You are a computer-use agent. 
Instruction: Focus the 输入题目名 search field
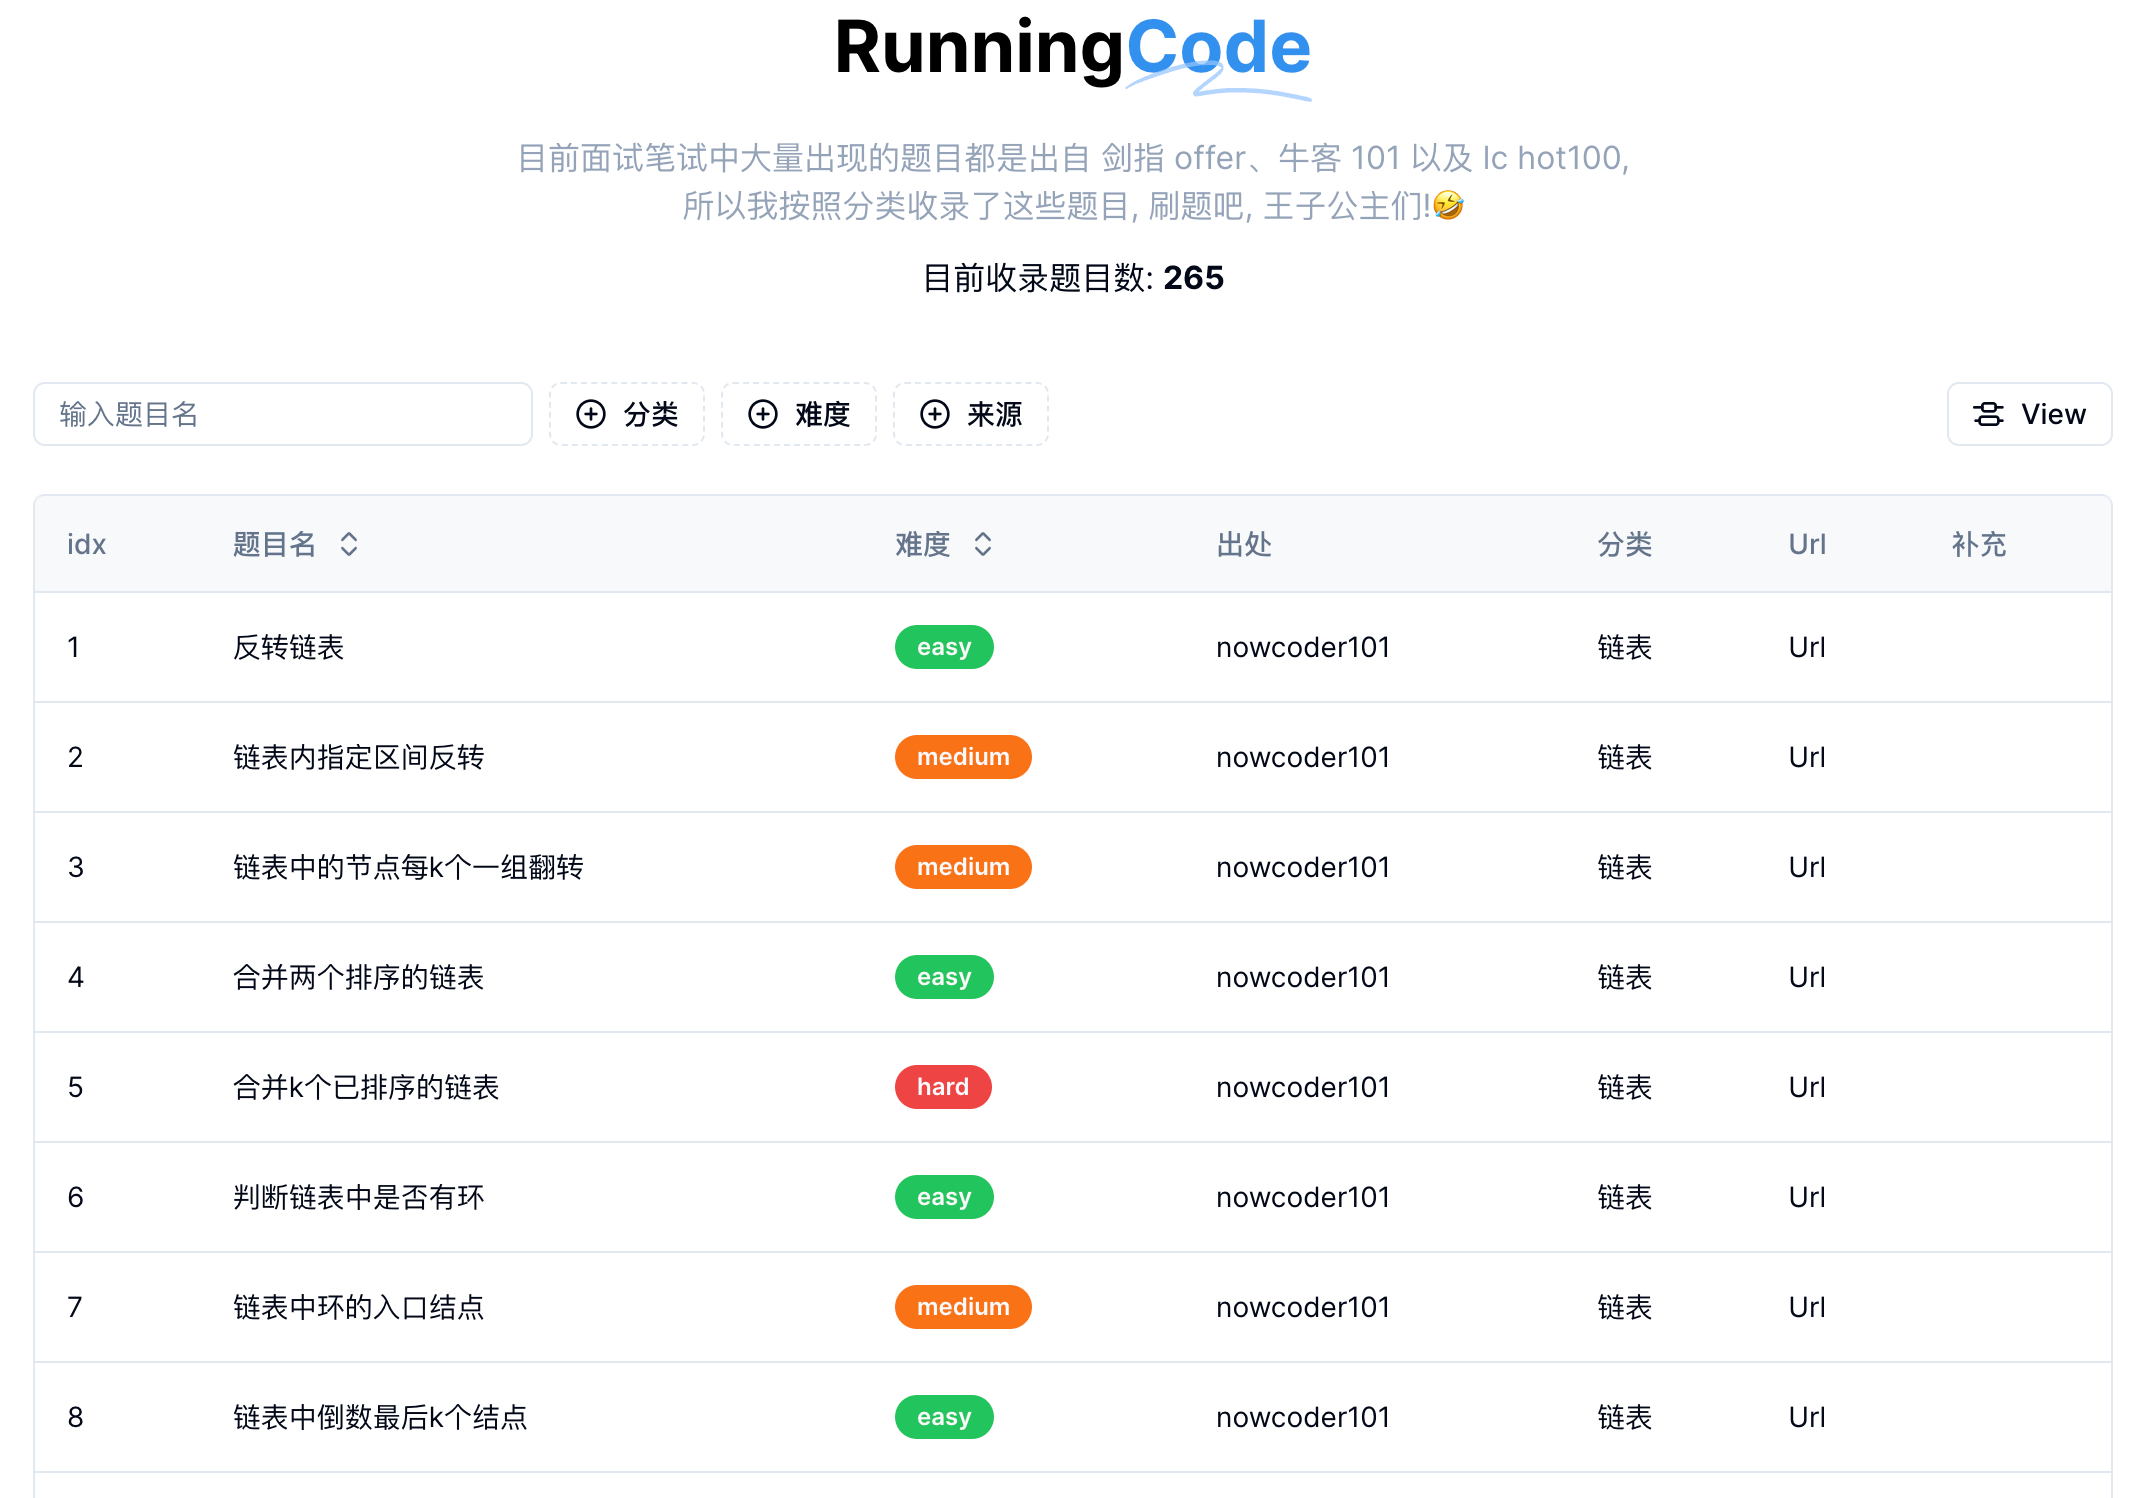pyautogui.click(x=283, y=414)
